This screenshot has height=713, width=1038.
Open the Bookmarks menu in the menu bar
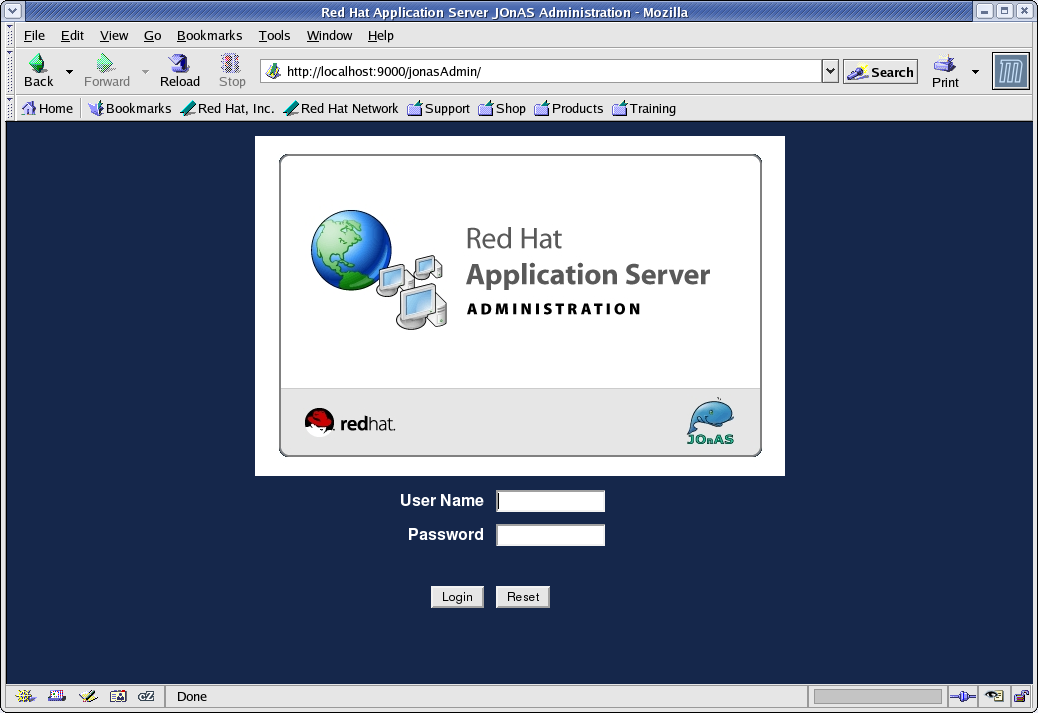(x=209, y=36)
